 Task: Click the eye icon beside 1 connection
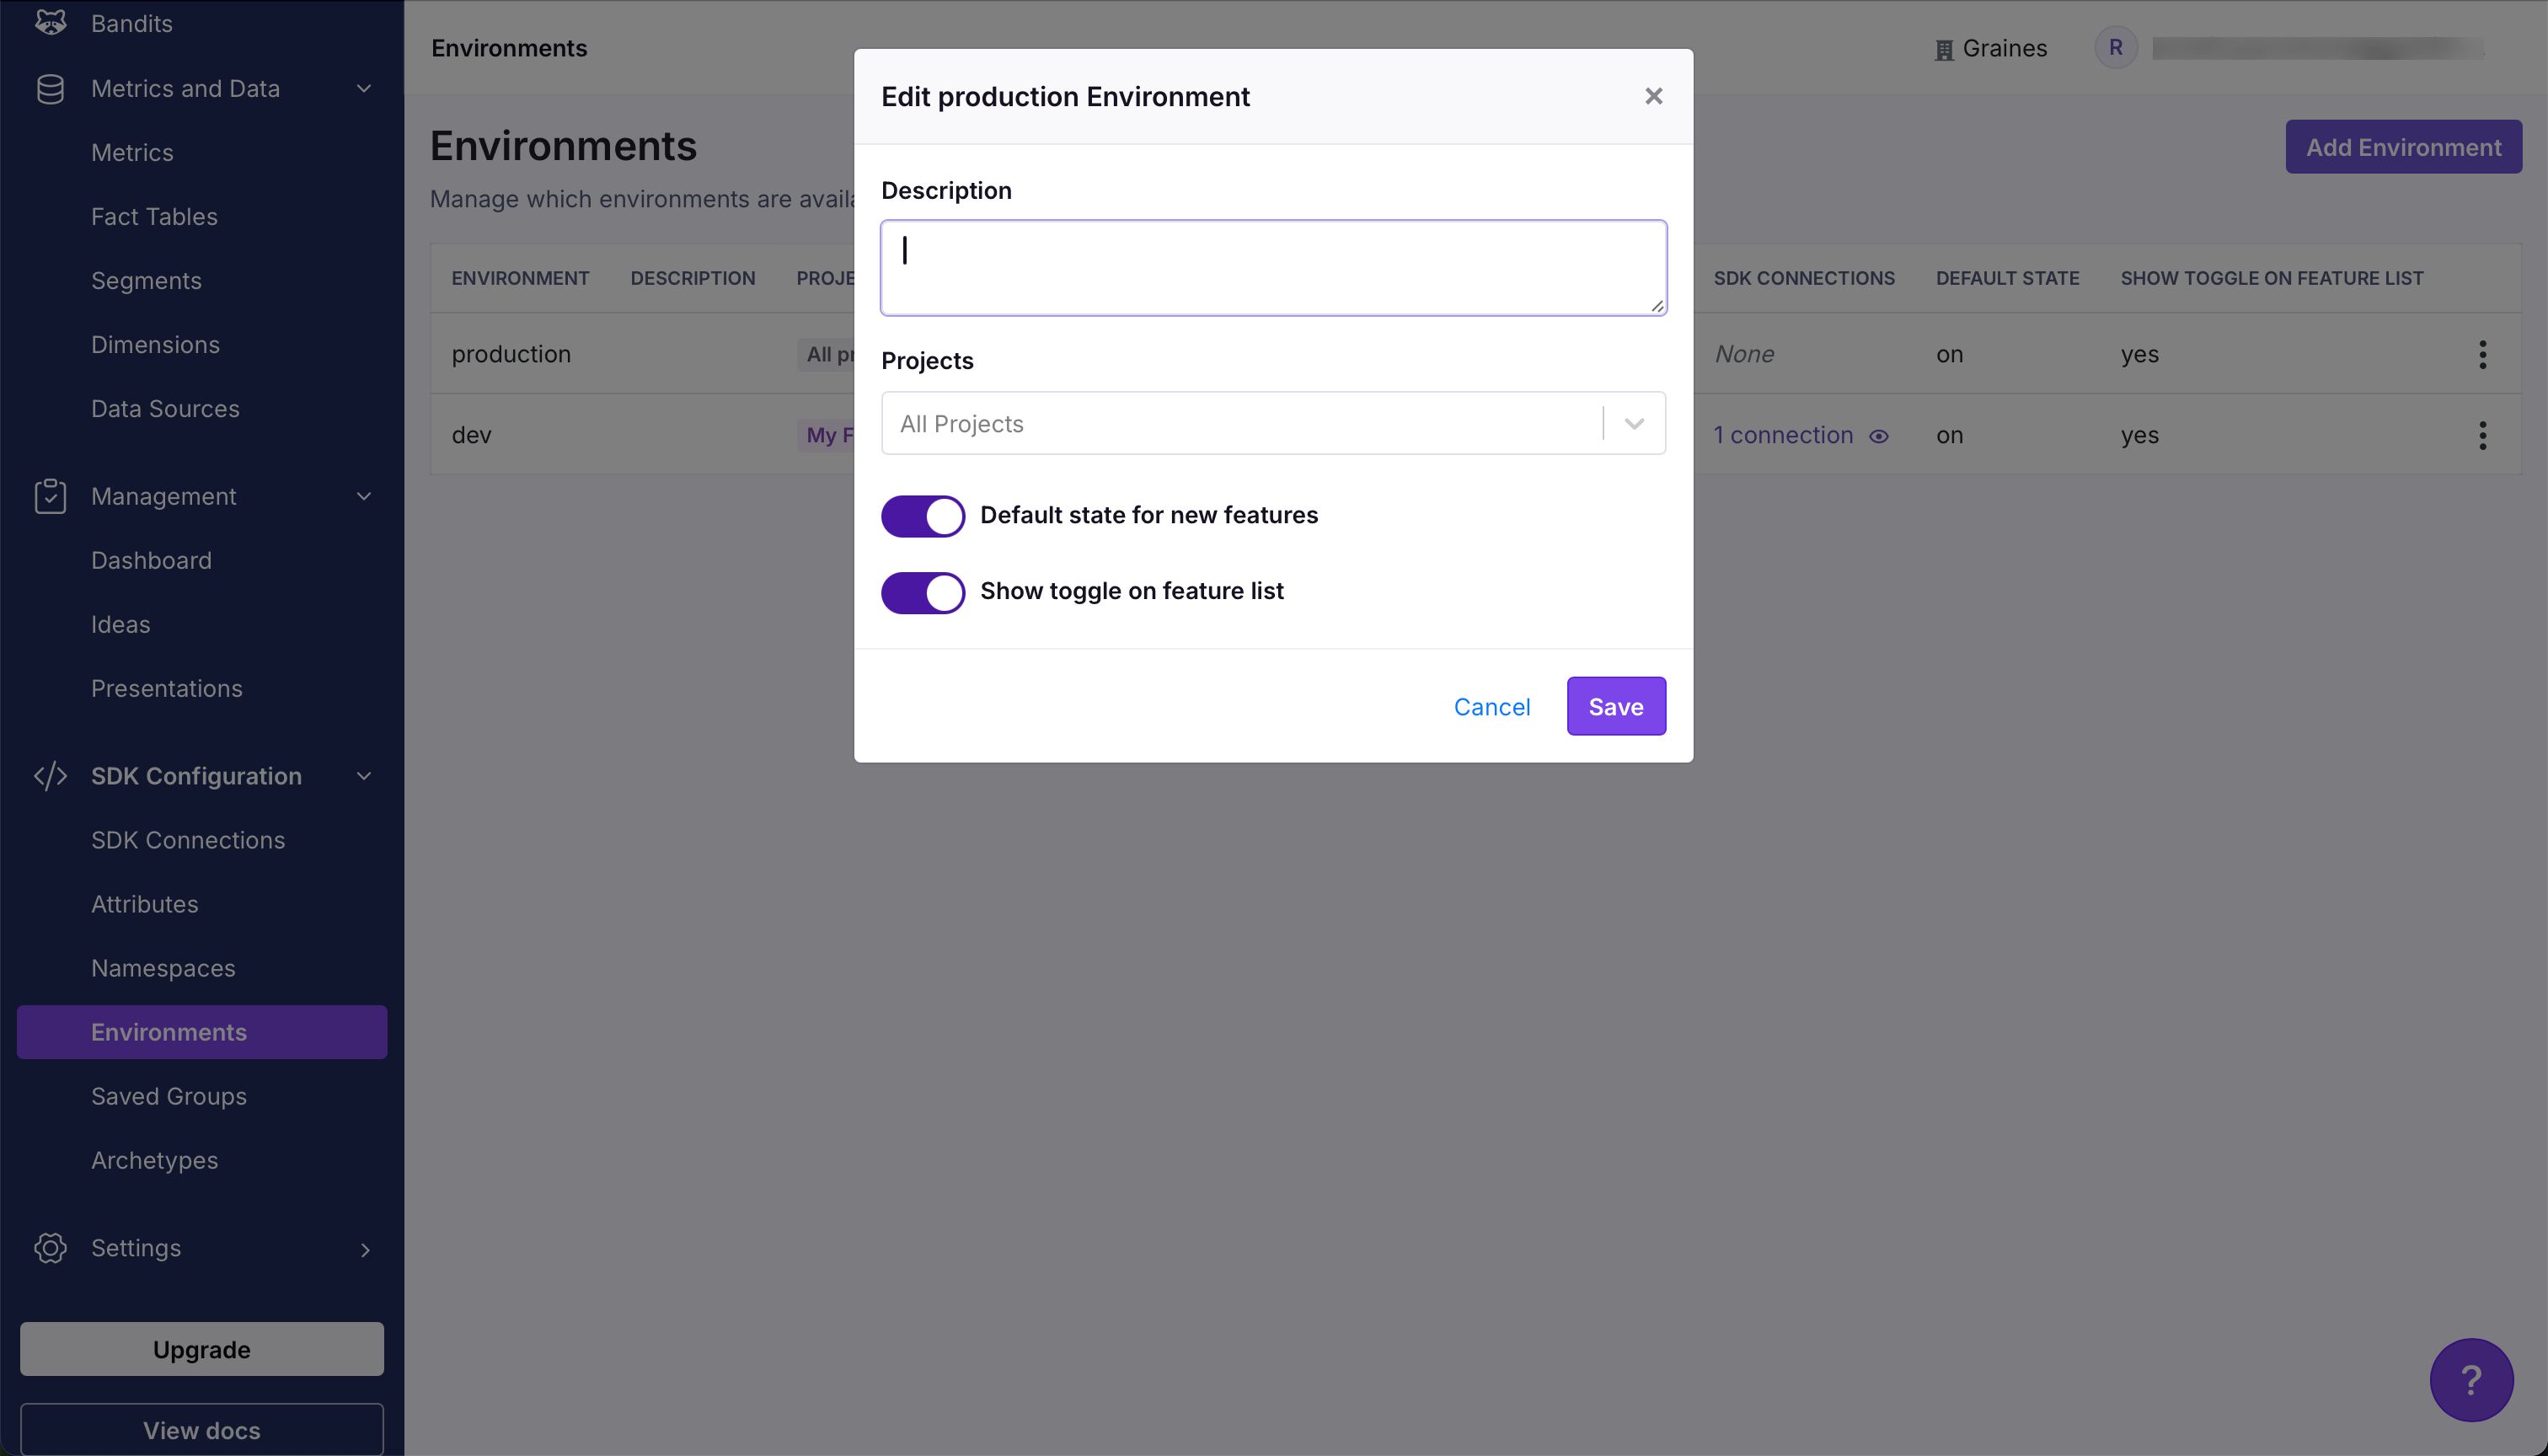(x=1878, y=436)
